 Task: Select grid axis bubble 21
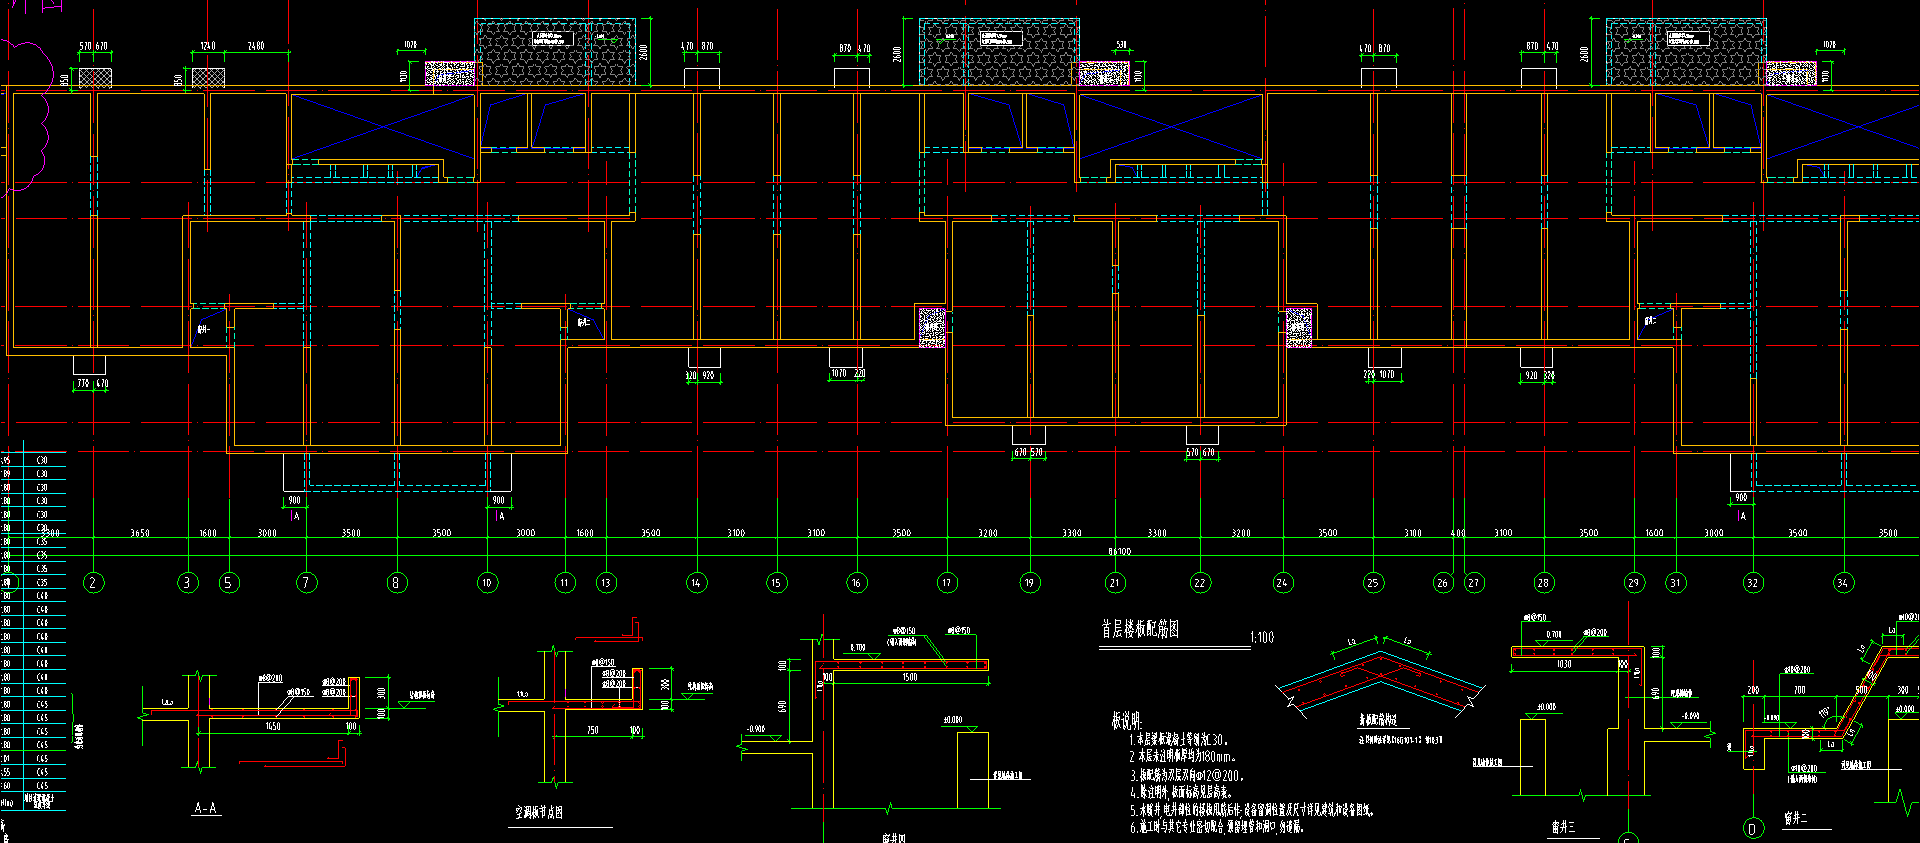click(x=1115, y=582)
